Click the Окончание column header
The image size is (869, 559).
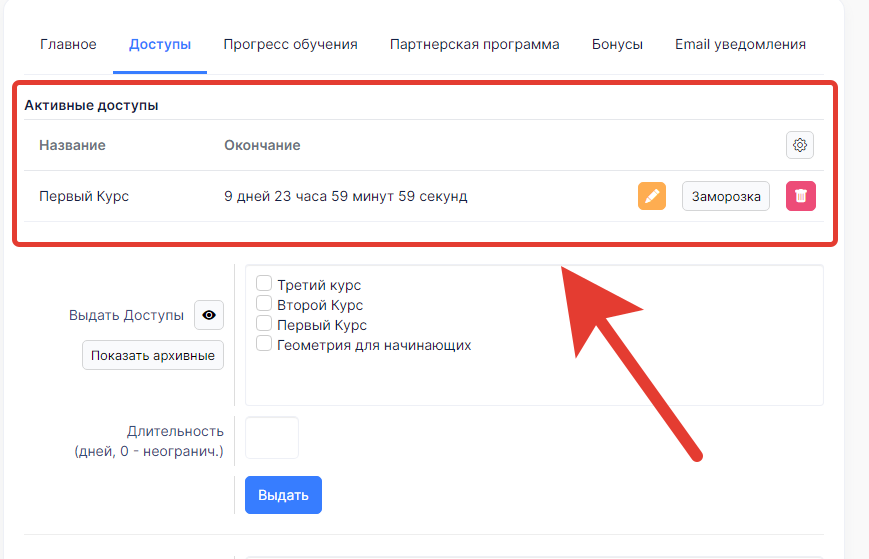click(262, 145)
